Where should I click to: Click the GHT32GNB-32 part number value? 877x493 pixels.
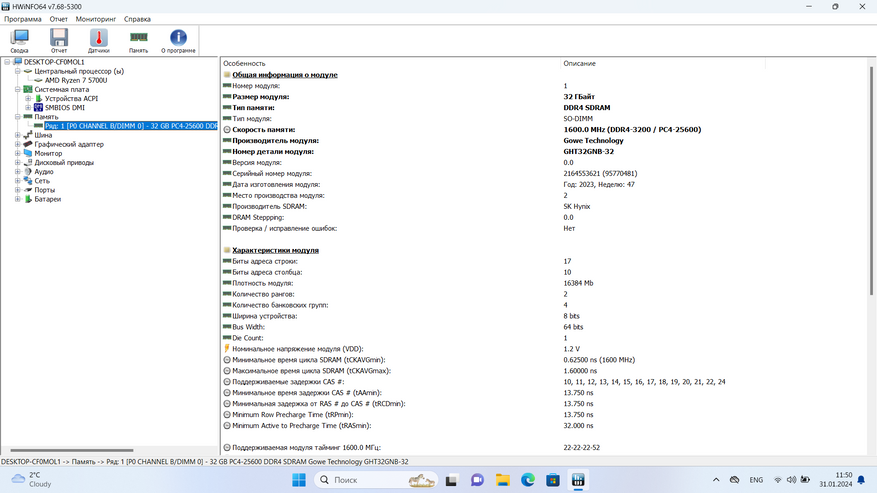588,152
